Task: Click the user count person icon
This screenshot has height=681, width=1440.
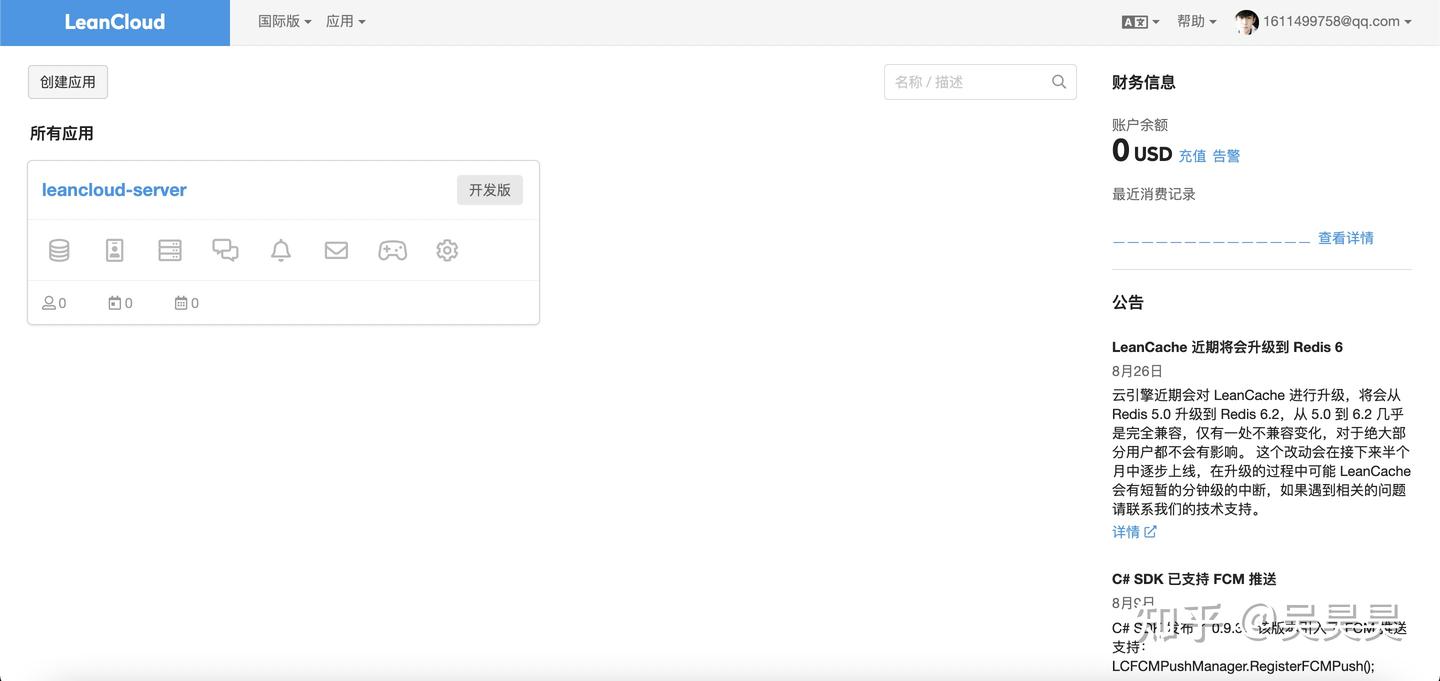Action: coord(48,302)
